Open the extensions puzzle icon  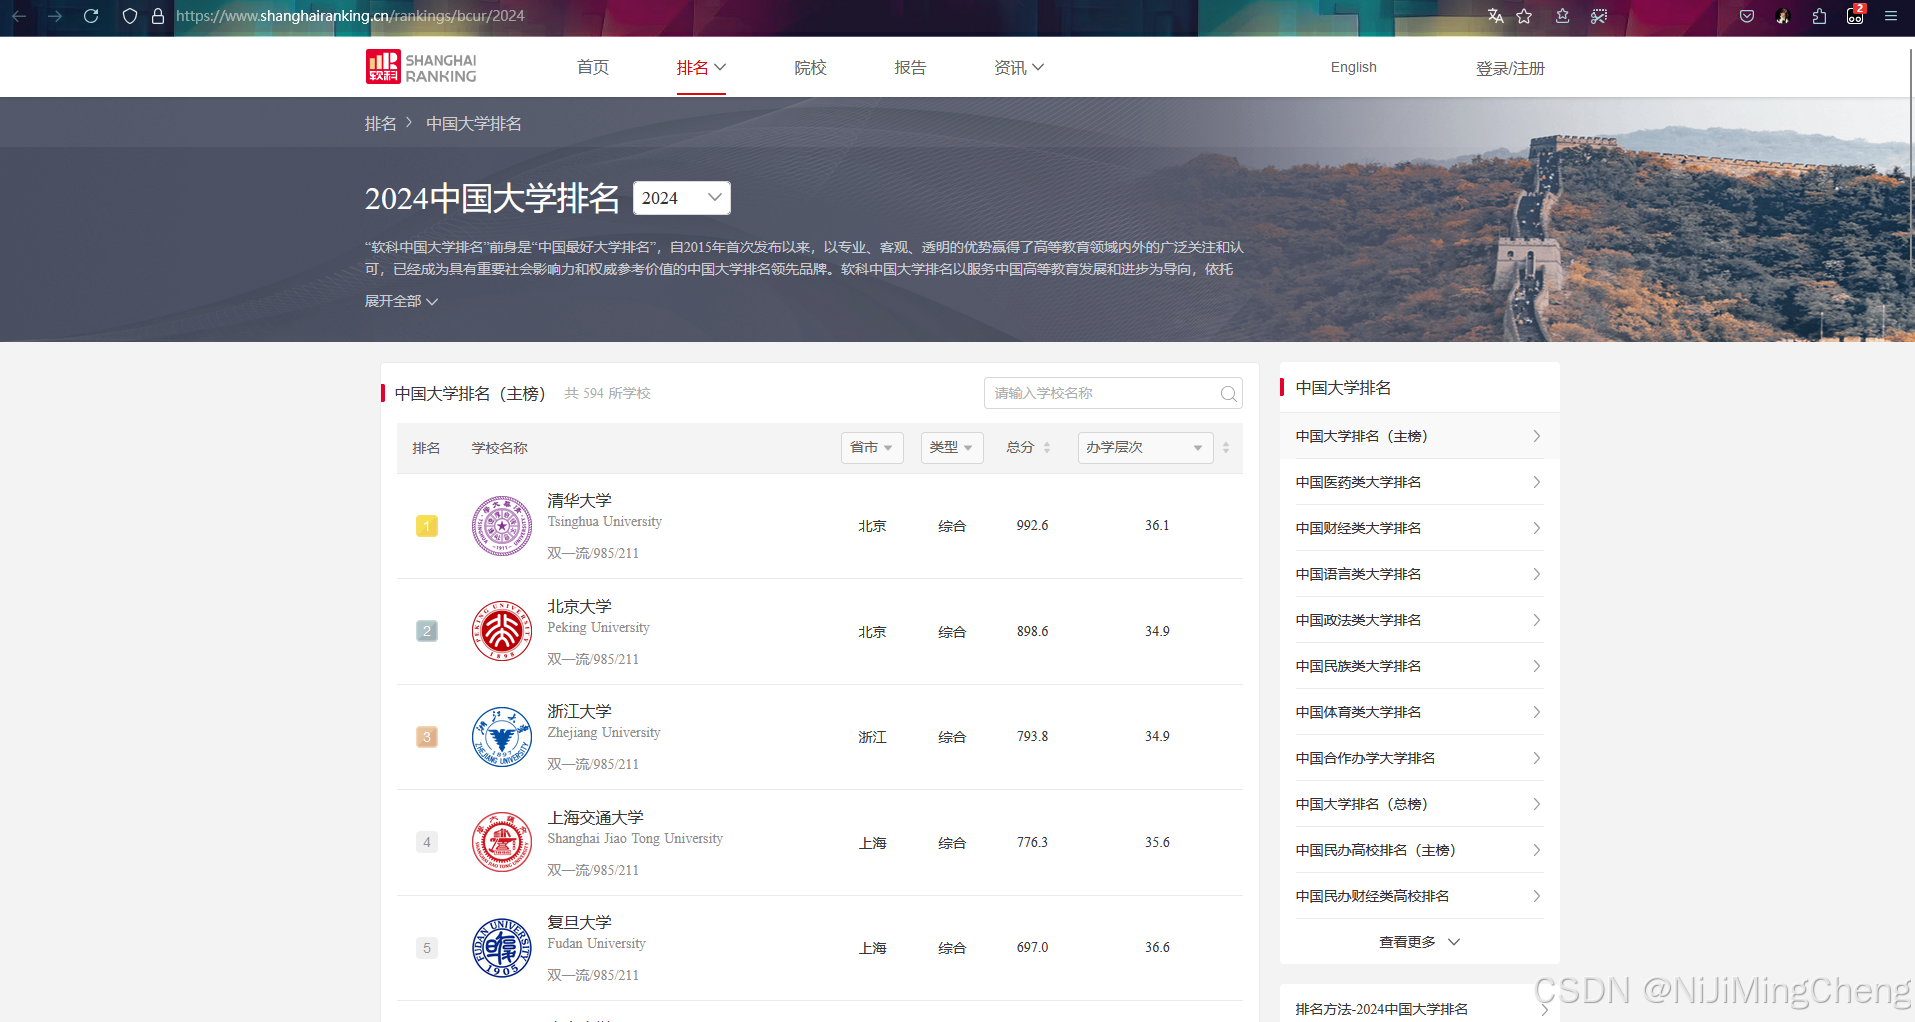point(1819,16)
